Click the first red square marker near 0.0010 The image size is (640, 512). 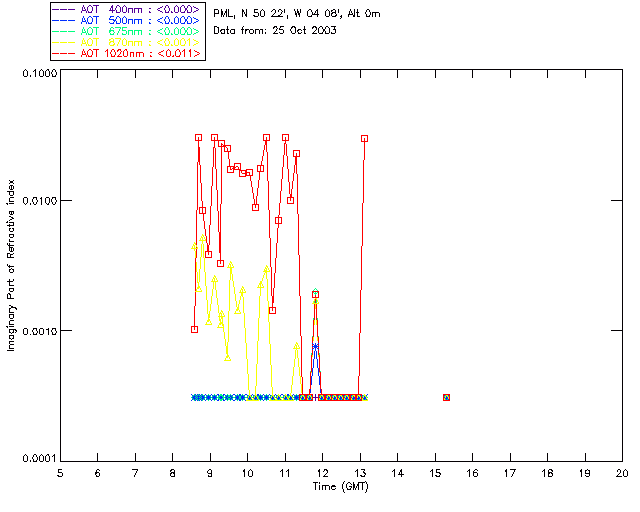(195, 329)
